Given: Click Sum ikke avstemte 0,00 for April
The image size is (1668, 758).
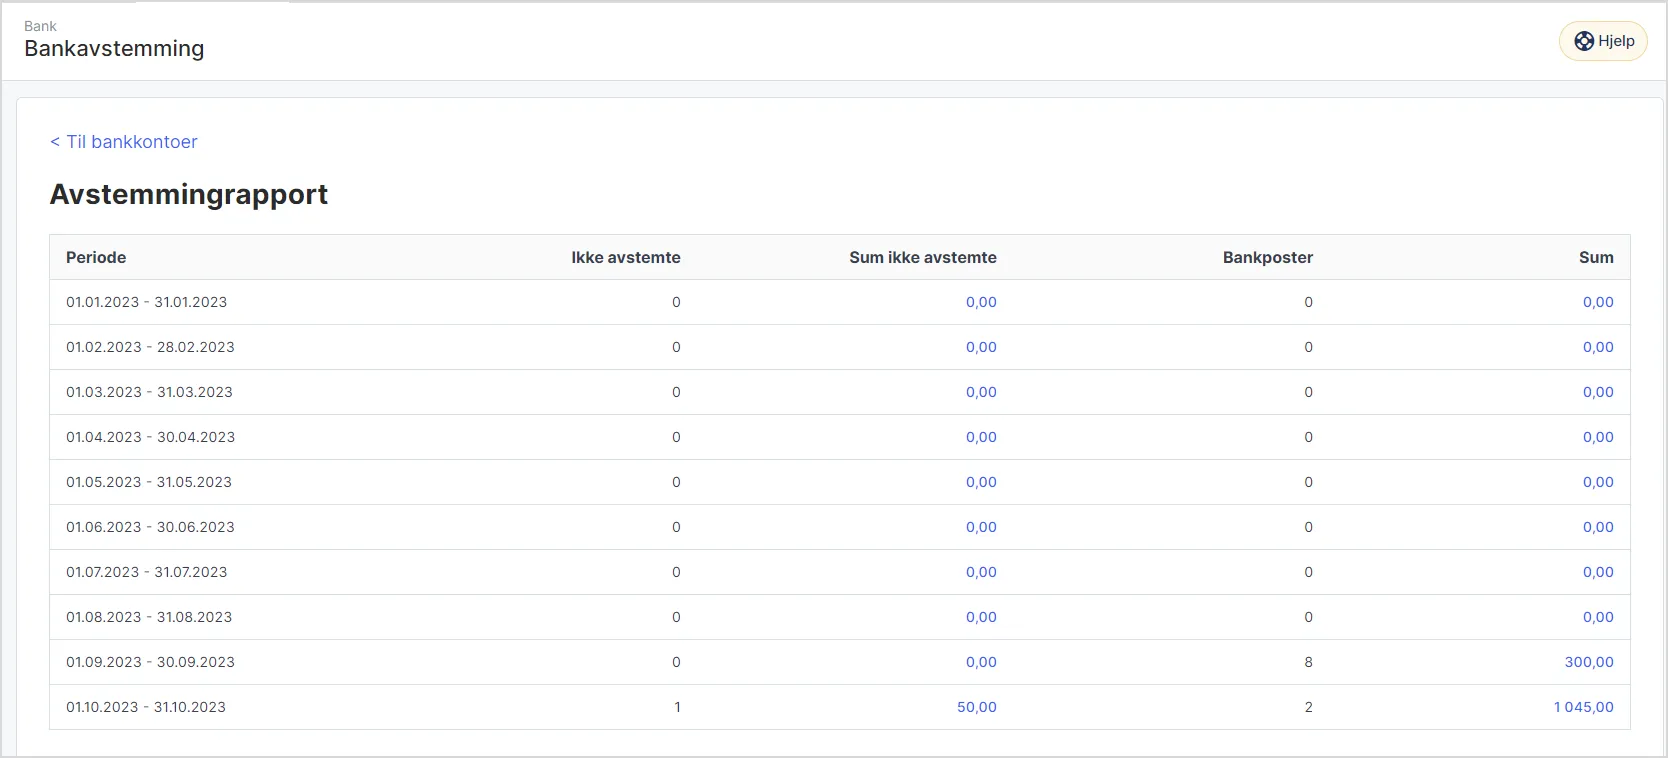Looking at the screenshot, I should click(x=980, y=437).
